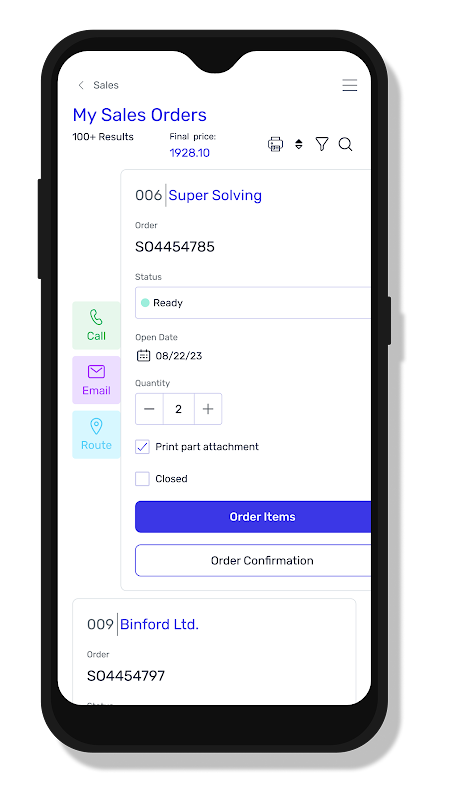The height and width of the screenshot is (800, 450).
Task: Tap the Route location pin action
Action: tap(96, 435)
